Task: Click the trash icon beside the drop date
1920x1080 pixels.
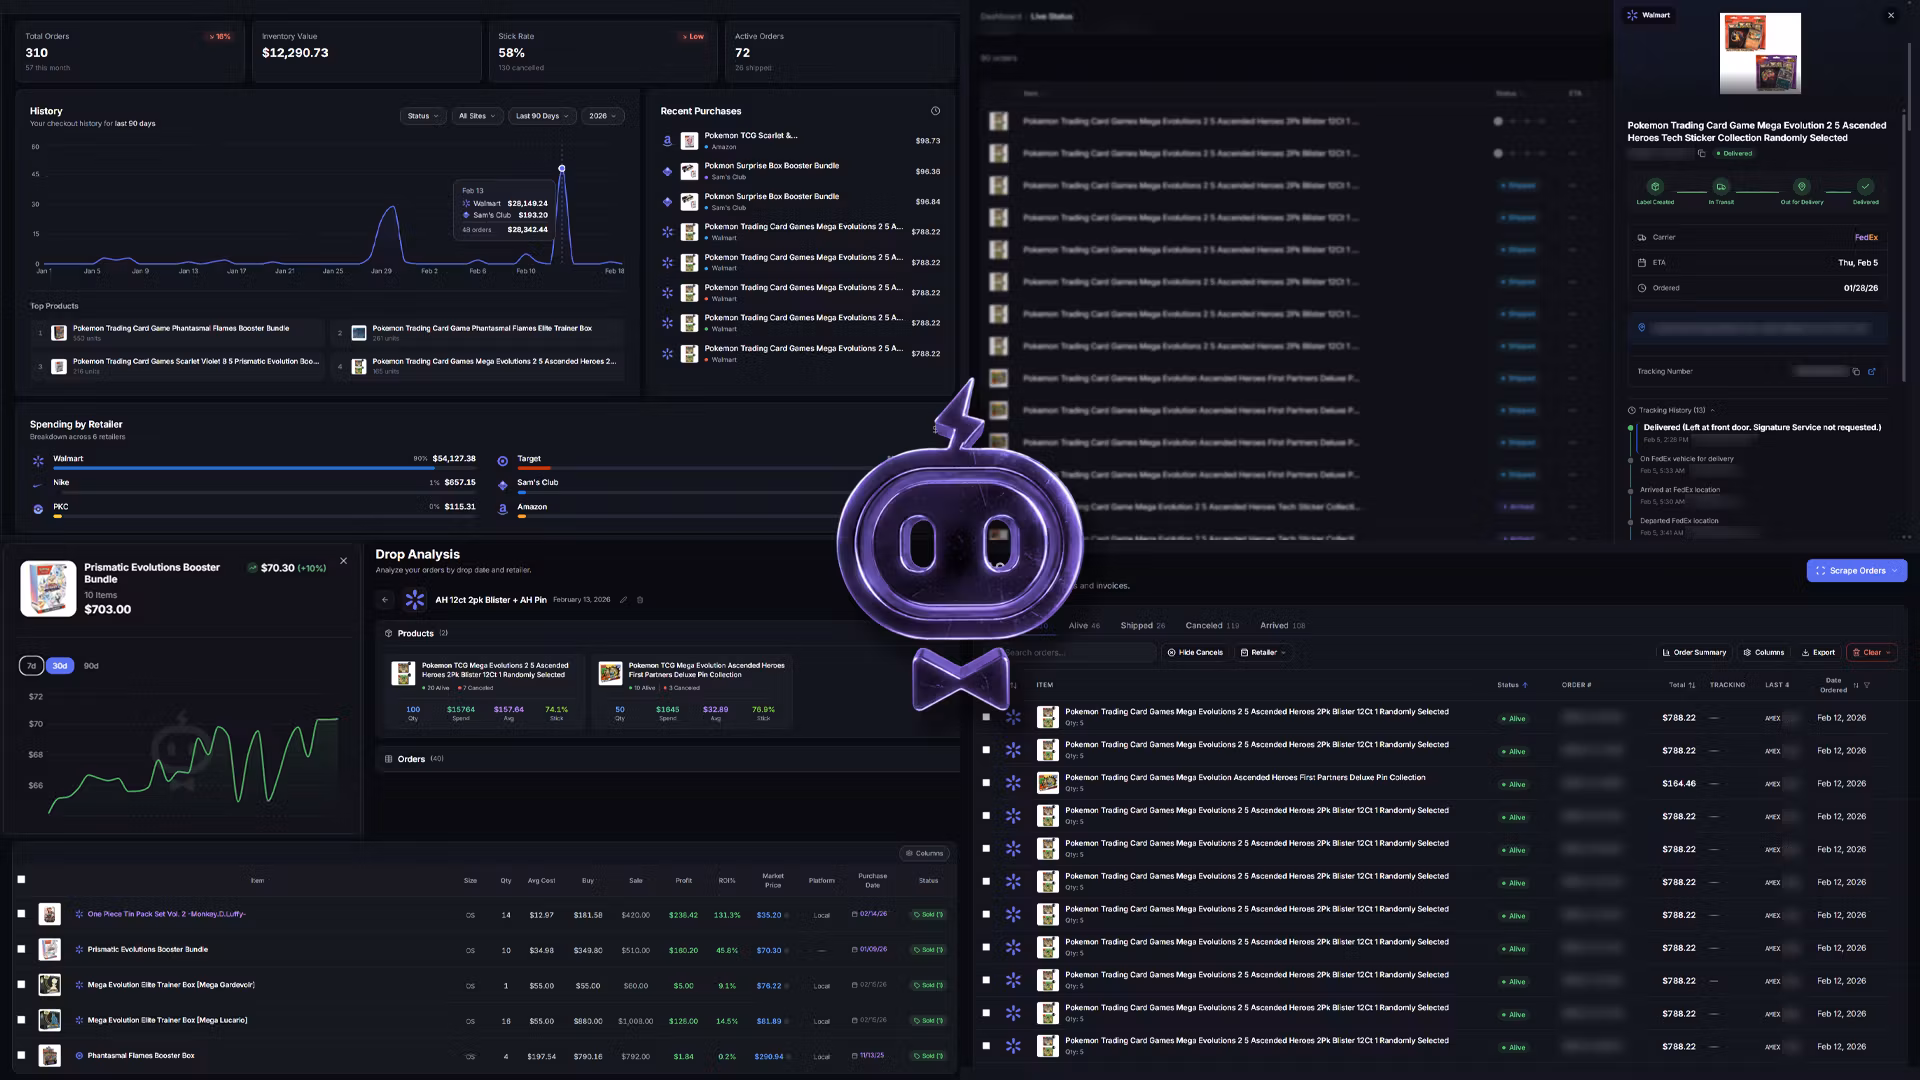Action: (640, 600)
